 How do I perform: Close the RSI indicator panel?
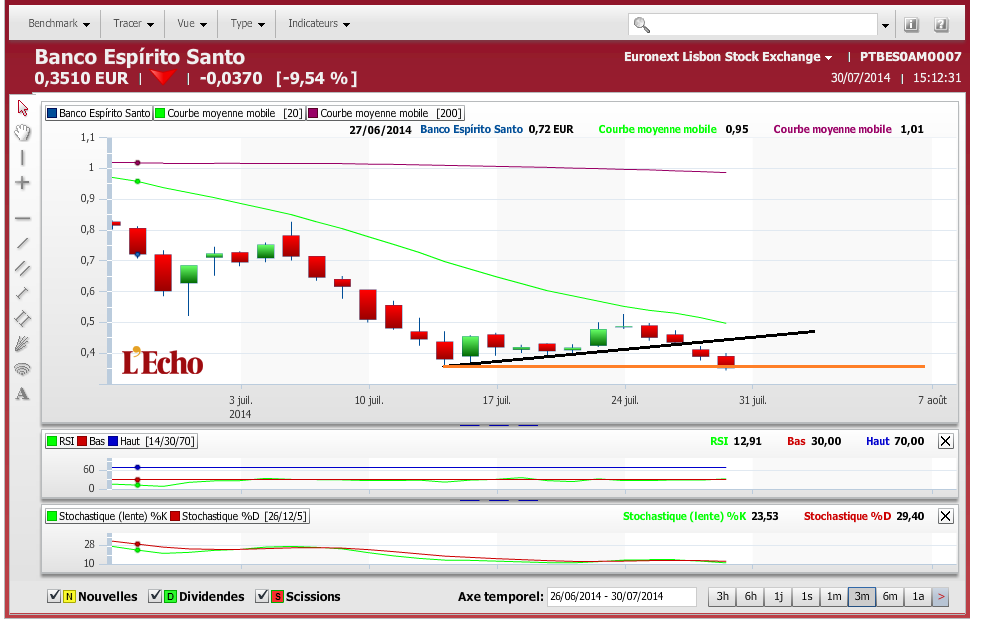[x=946, y=441]
